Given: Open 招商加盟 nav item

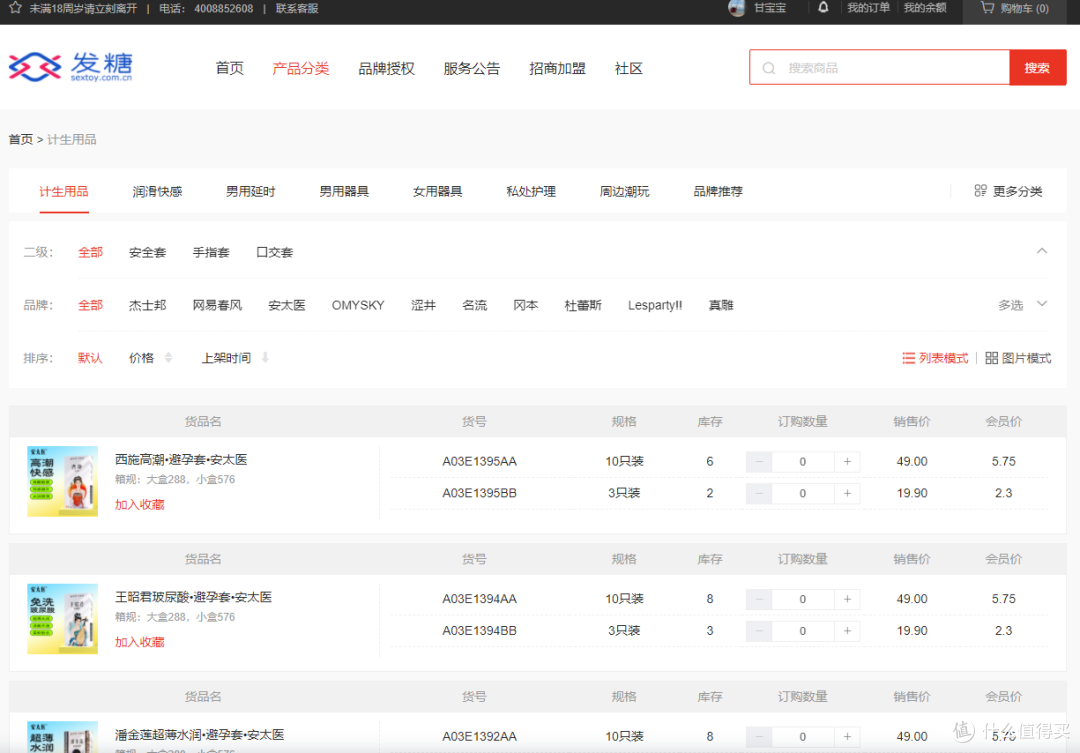Looking at the screenshot, I should [557, 68].
